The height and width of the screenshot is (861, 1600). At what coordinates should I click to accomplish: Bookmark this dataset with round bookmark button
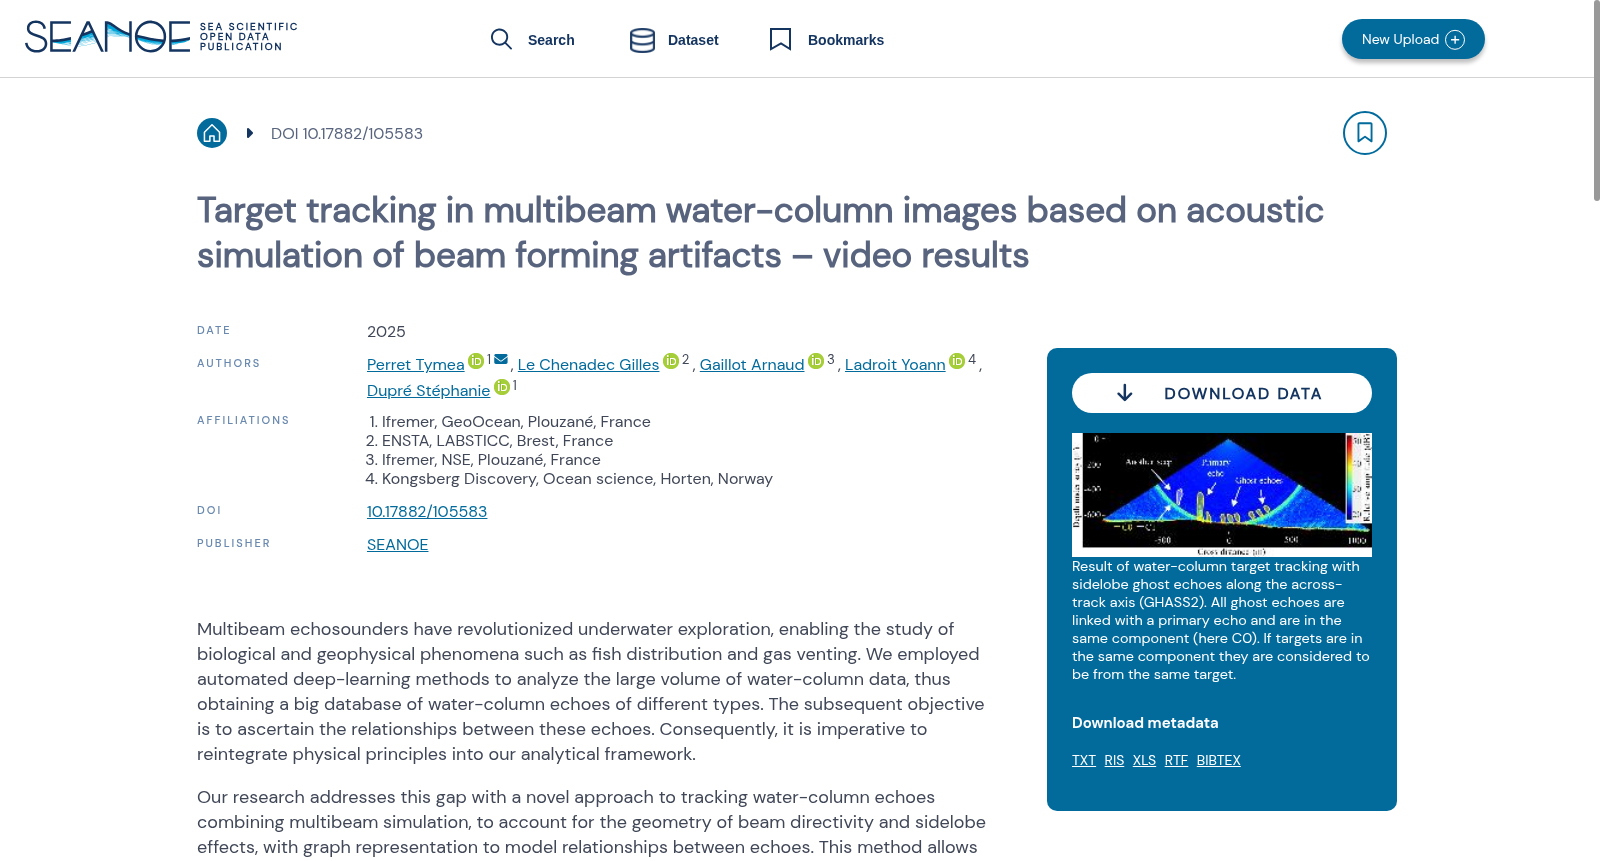(x=1365, y=133)
